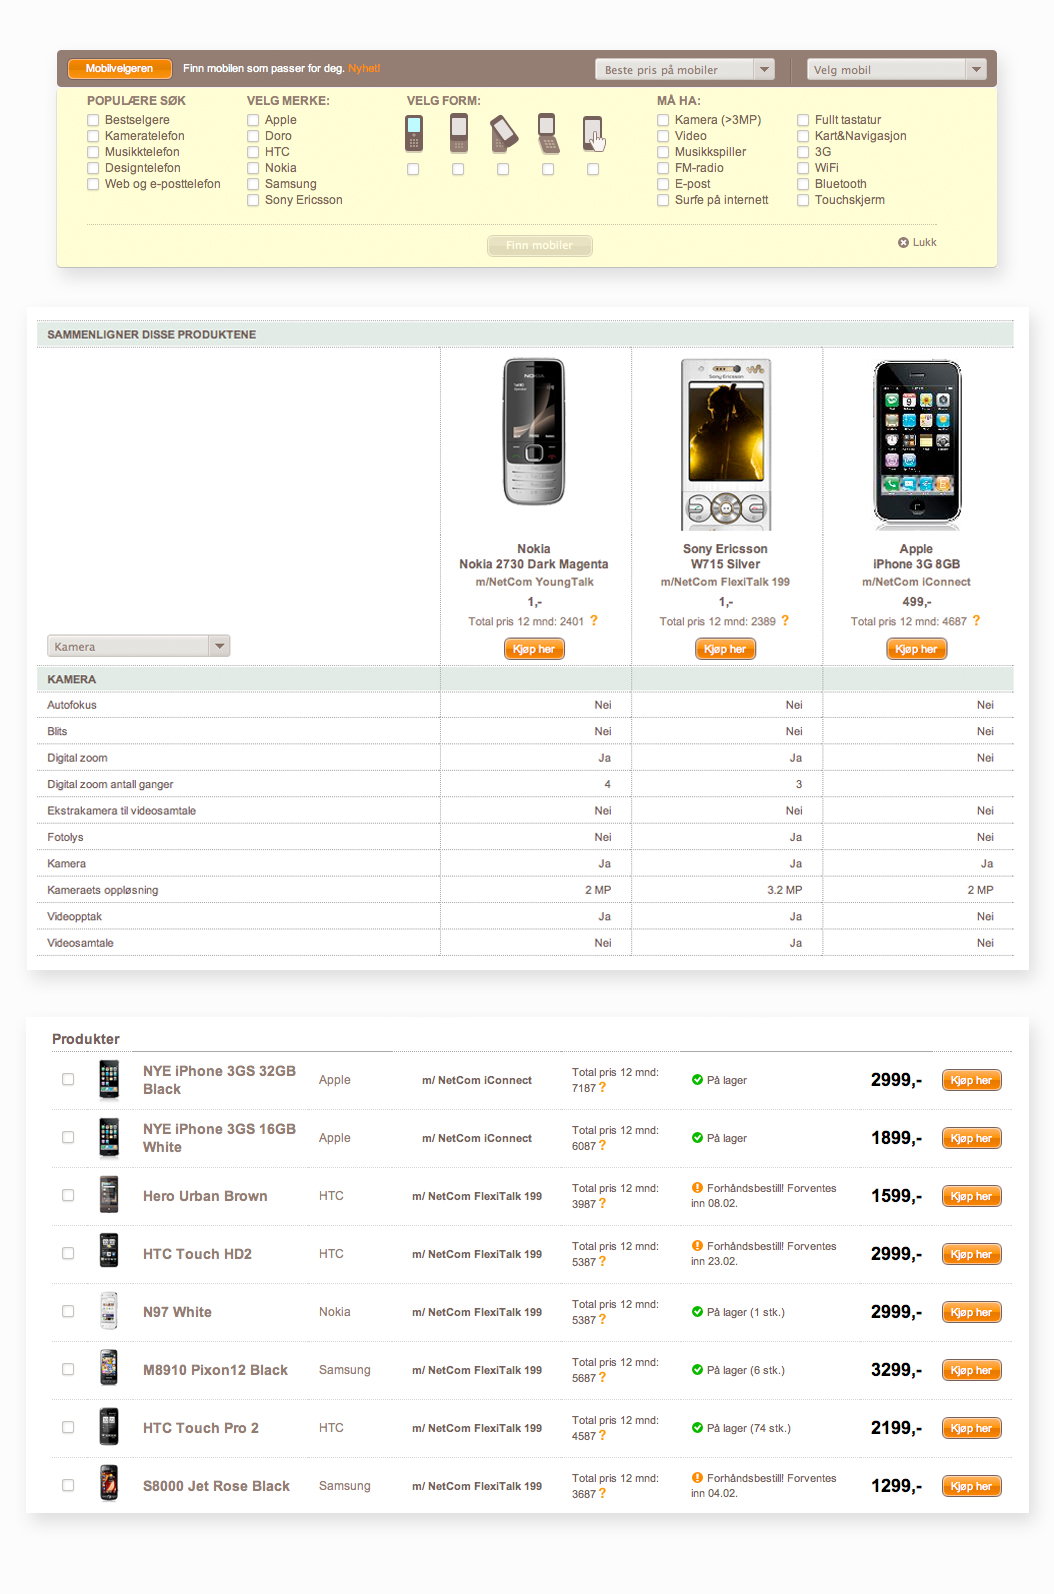Click Kjøp her under Nokia 2730

[x=534, y=649]
